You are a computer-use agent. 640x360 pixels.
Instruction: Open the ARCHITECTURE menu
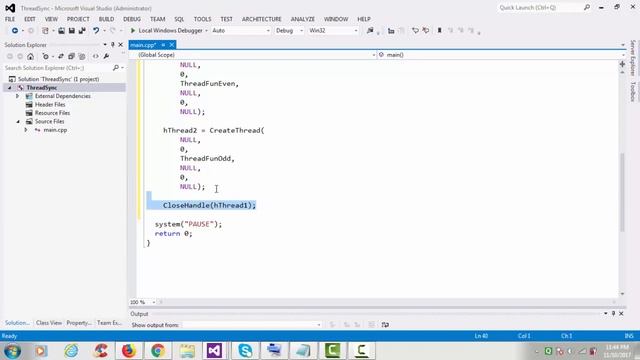click(262, 19)
